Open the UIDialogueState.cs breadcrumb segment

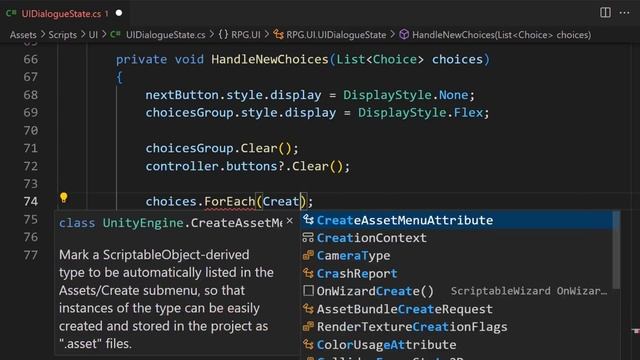tap(165, 35)
